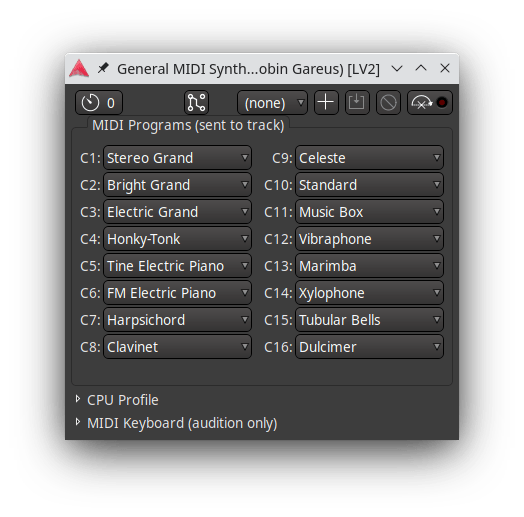This screenshot has height=517, width=524.
Task: Open C12 Vibraphone program dropdown
Action: click(x=370, y=239)
